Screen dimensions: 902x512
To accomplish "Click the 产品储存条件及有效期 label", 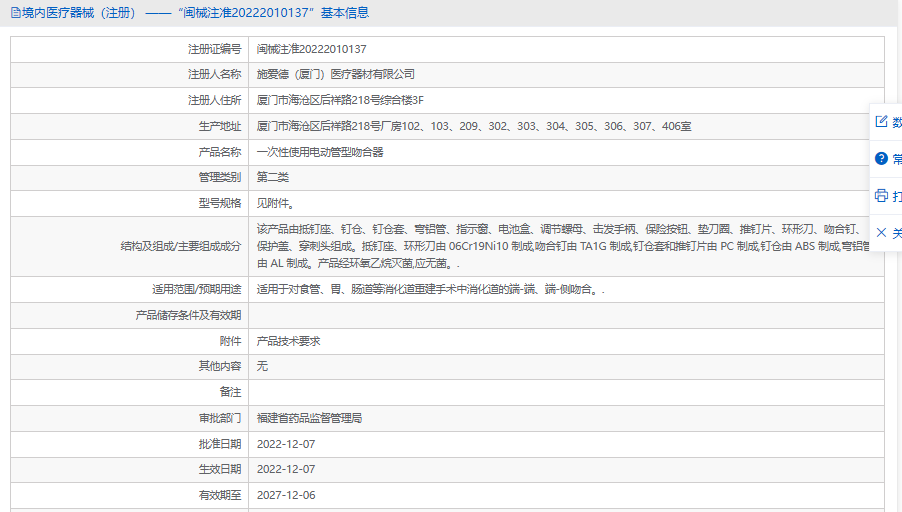I will click(x=188, y=315).
